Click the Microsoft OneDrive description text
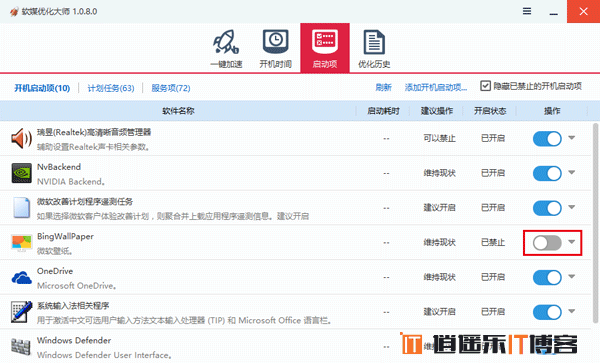This screenshot has height=363, width=600. pos(77,286)
